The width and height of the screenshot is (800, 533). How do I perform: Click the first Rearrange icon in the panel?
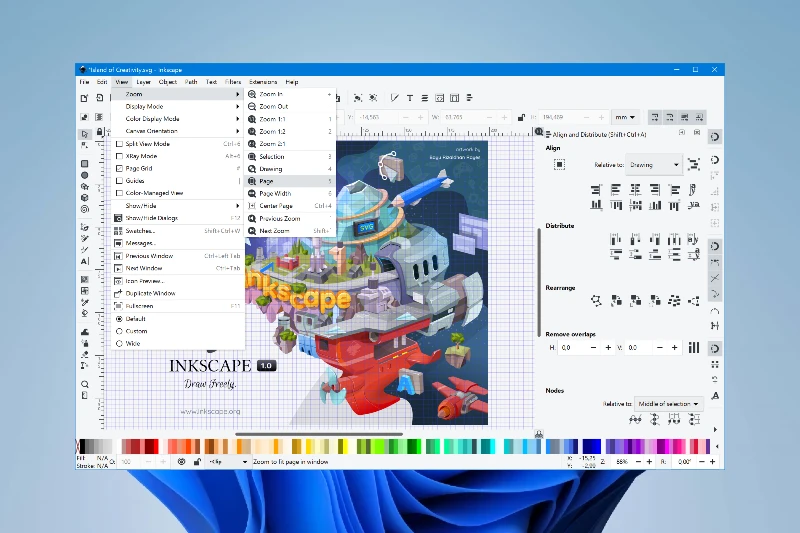[x=596, y=300]
